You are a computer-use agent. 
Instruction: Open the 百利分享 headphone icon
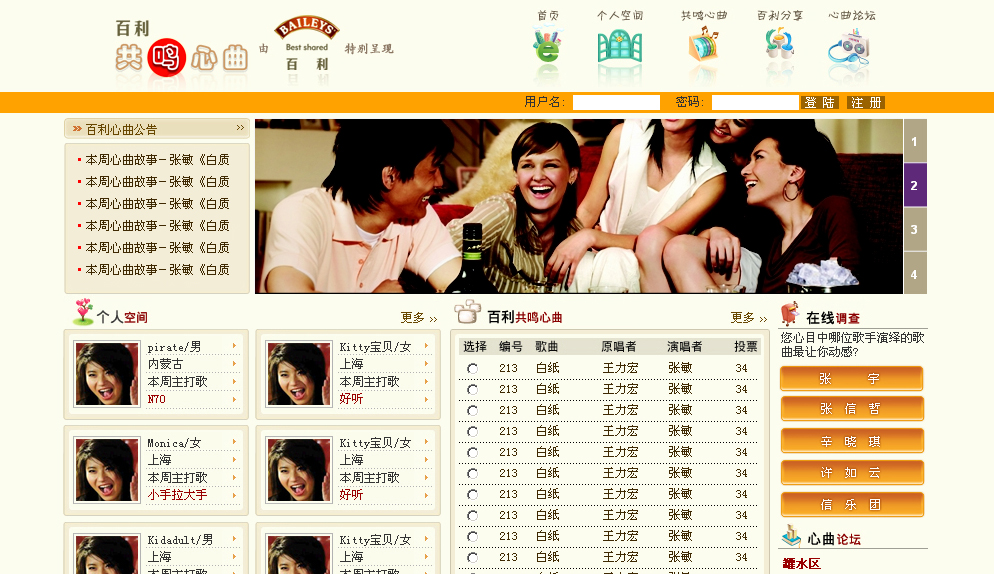(x=779, y=44)
